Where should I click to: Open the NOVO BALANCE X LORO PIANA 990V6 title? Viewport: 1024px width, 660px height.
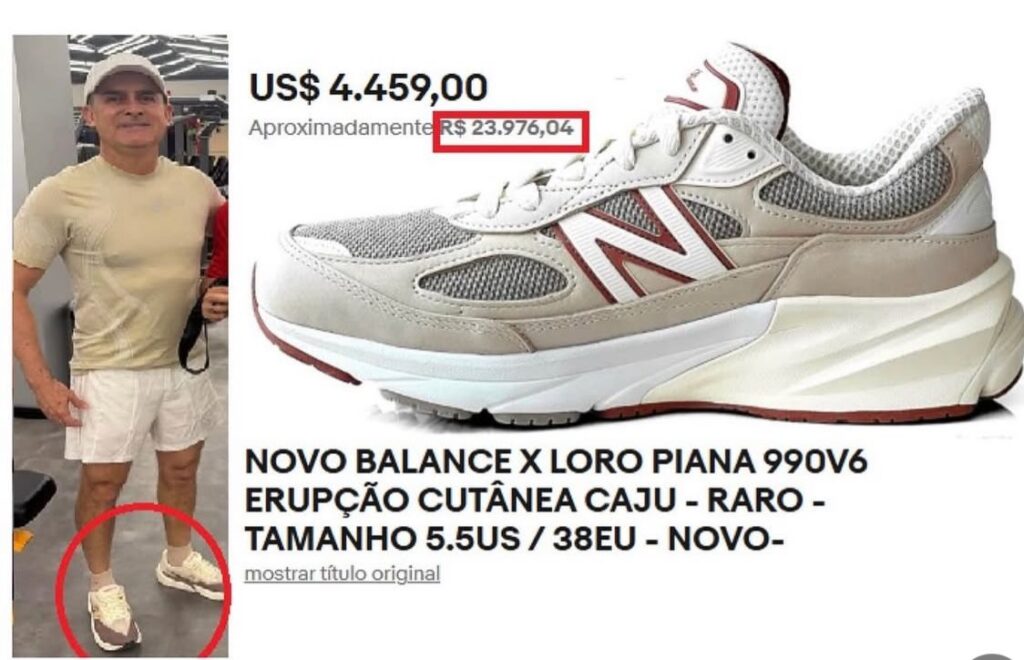556,462
